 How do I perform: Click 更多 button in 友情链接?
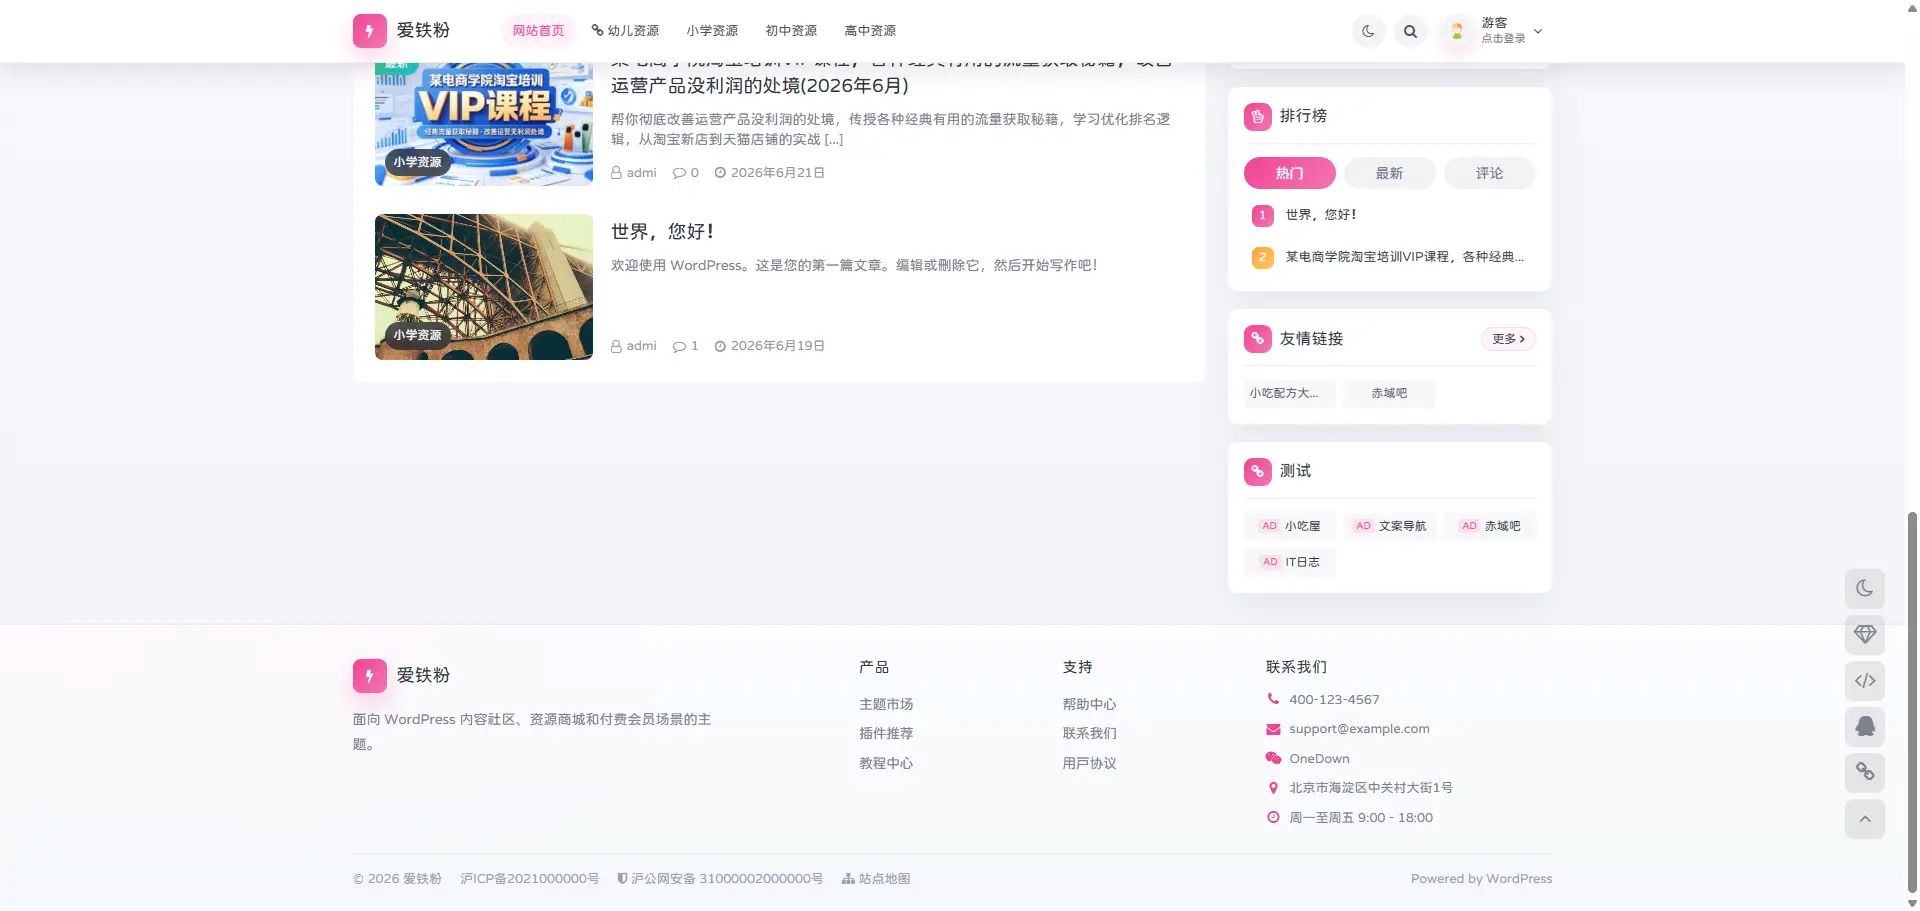pyautogui.click(x=1508, y=339)
